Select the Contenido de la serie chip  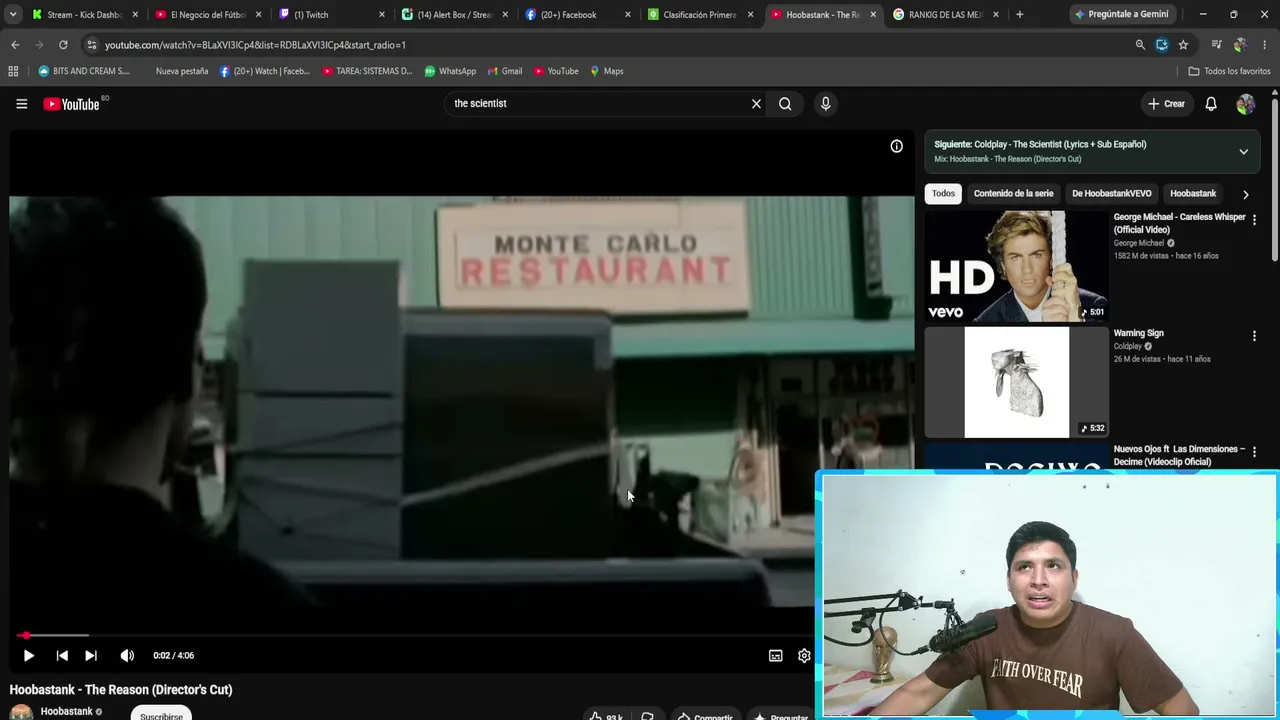[1013, 194]
